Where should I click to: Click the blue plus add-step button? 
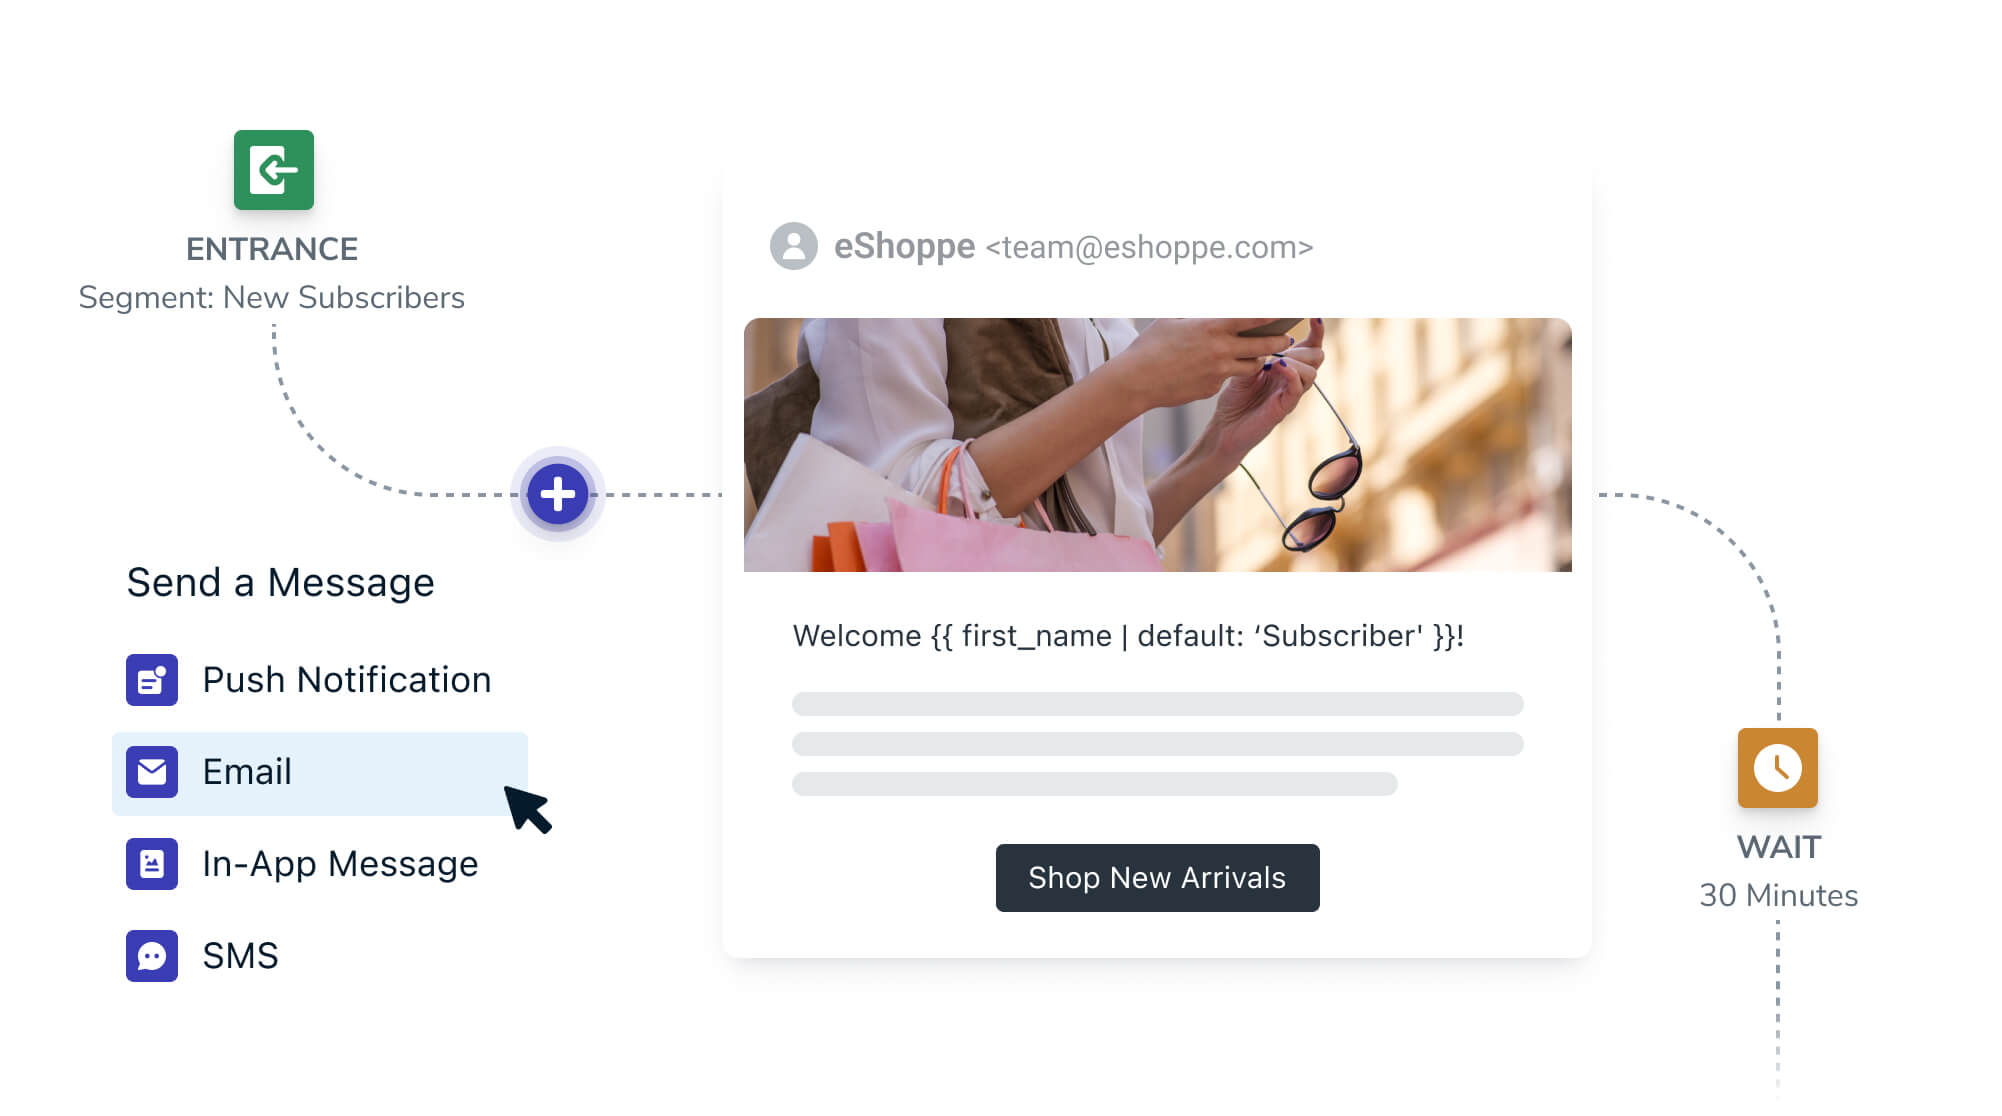point(558,494)
